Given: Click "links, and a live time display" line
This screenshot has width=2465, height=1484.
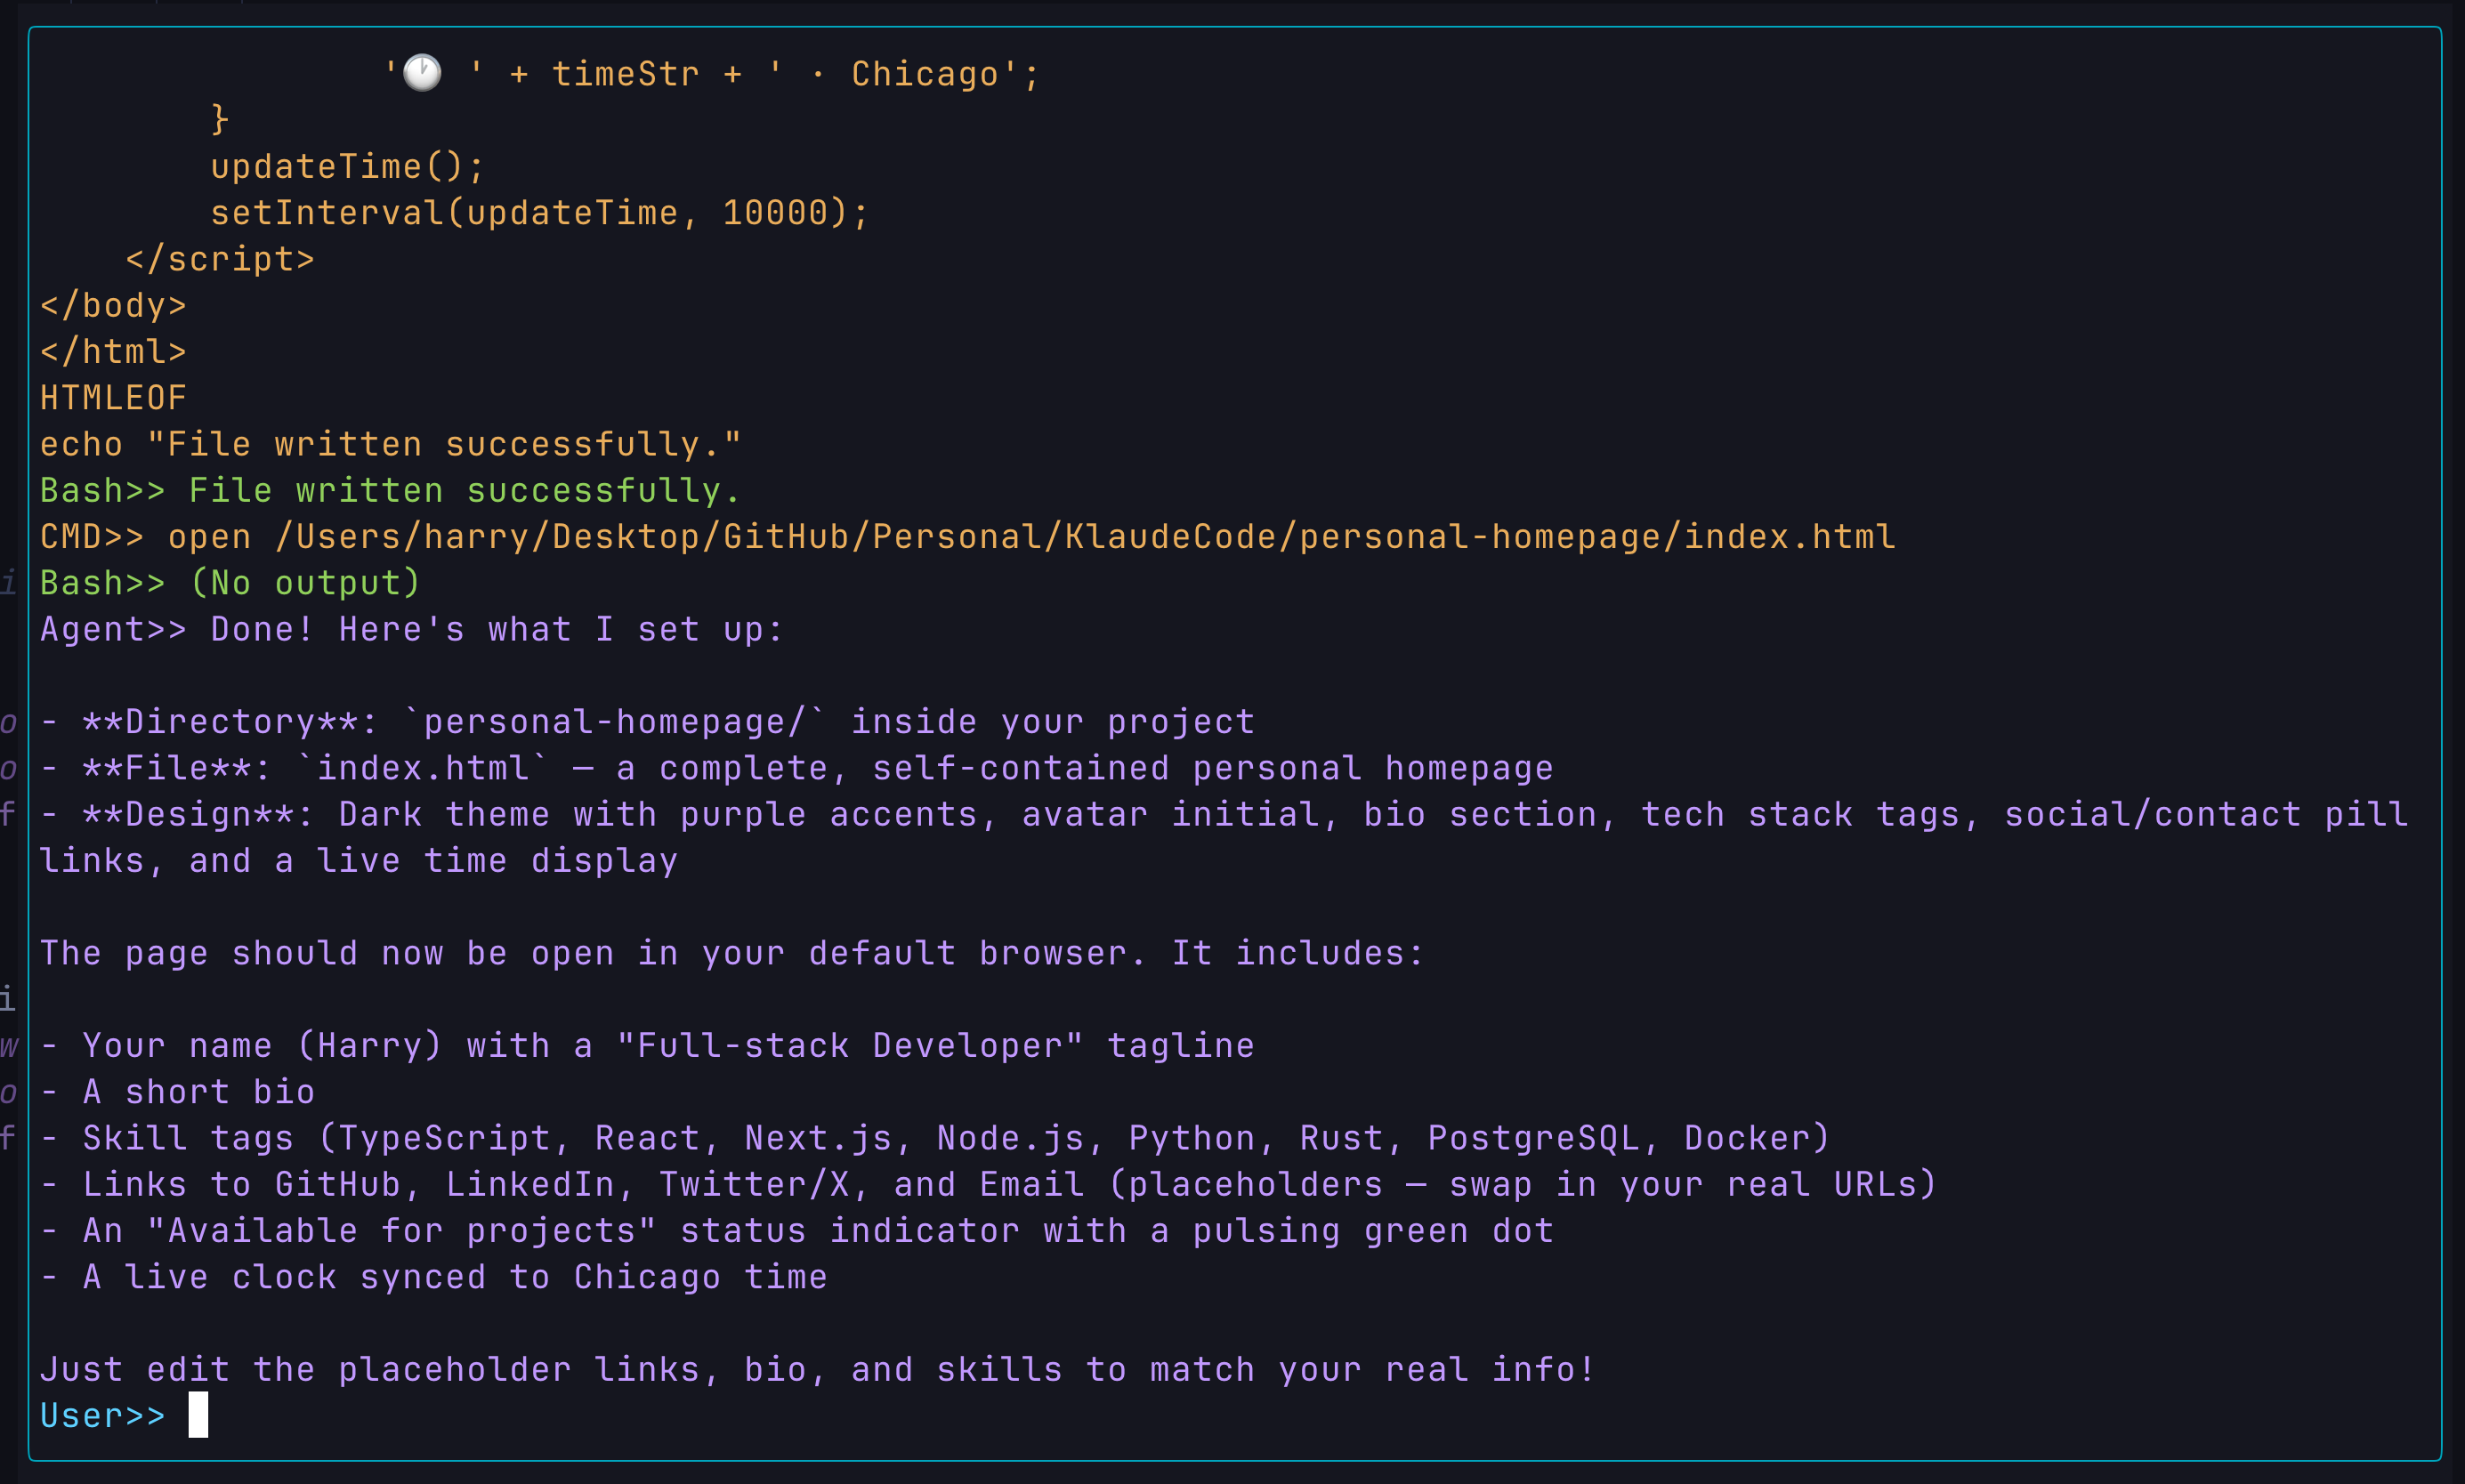Looking at the screenshot, I should click(359, 861).
